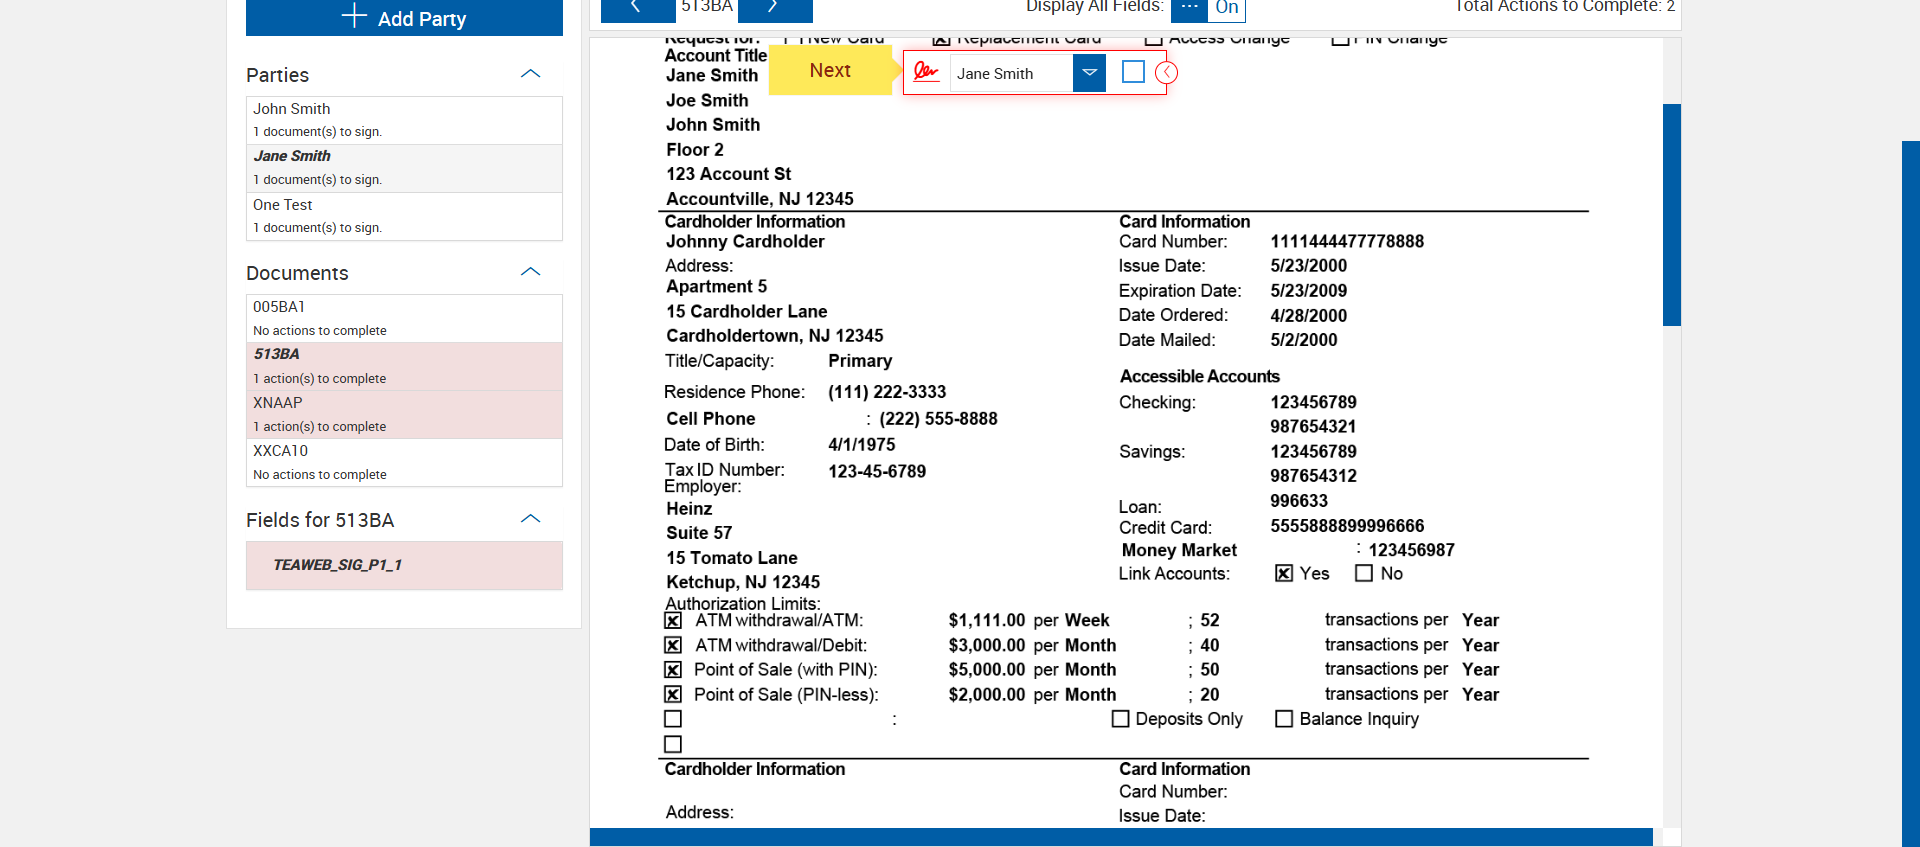Check the Deposits Only checkbox

click(1120, 719)
